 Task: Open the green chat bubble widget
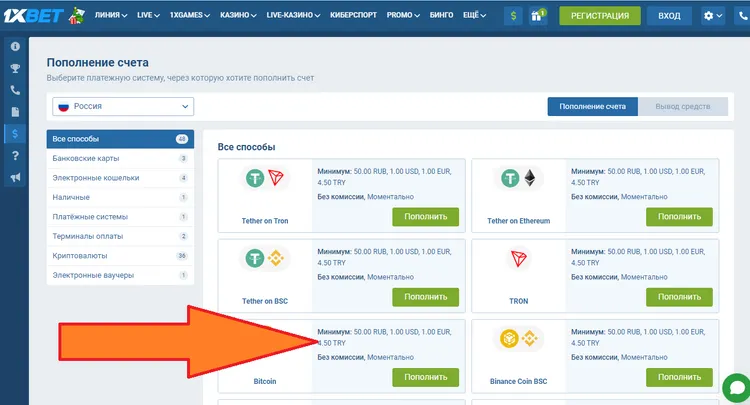coord(735,387)
